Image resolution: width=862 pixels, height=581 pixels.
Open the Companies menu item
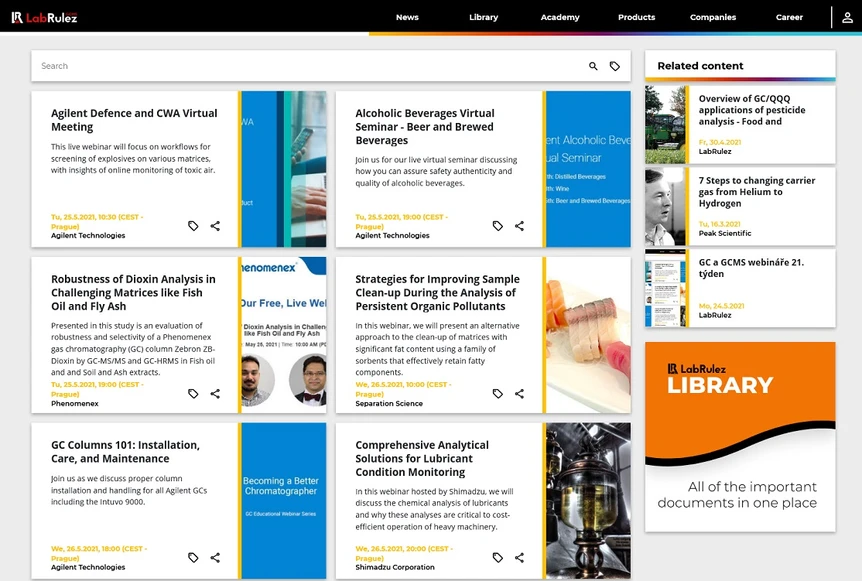point(713,17)
